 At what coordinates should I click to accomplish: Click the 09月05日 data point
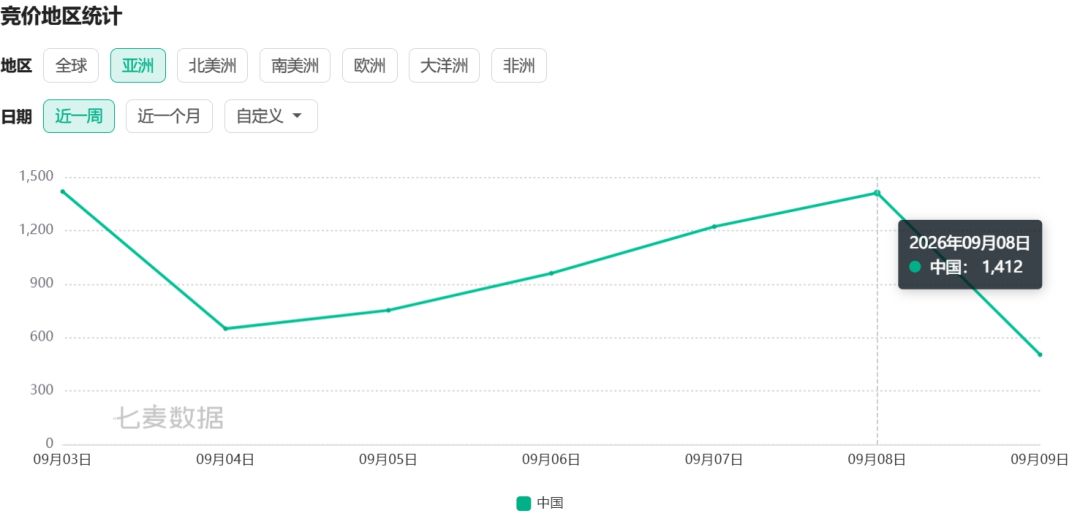click(388, 310)
